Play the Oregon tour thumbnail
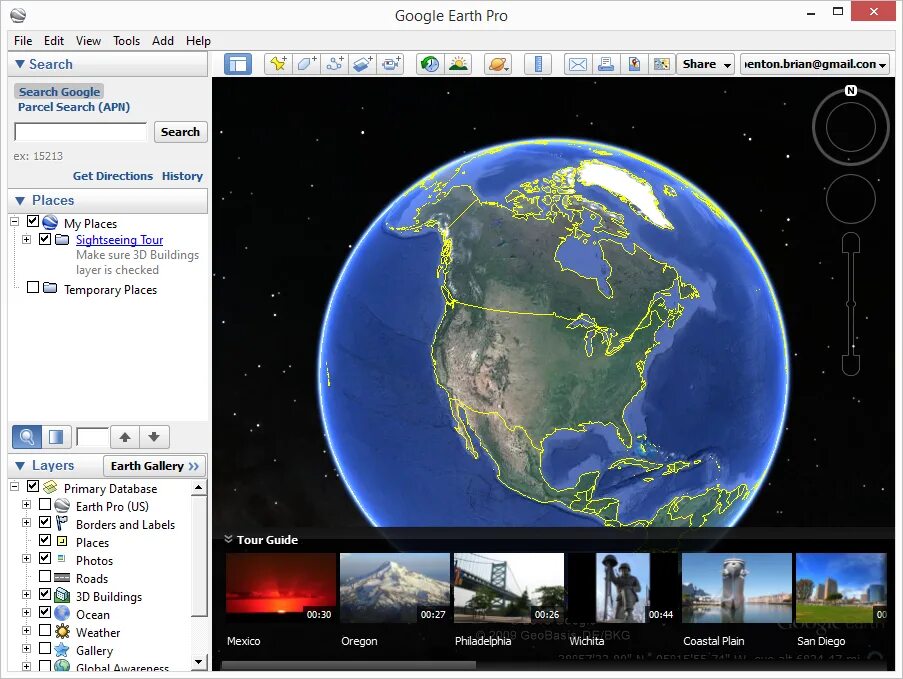This screenshot has width=903, height=679. click(394, 588)
